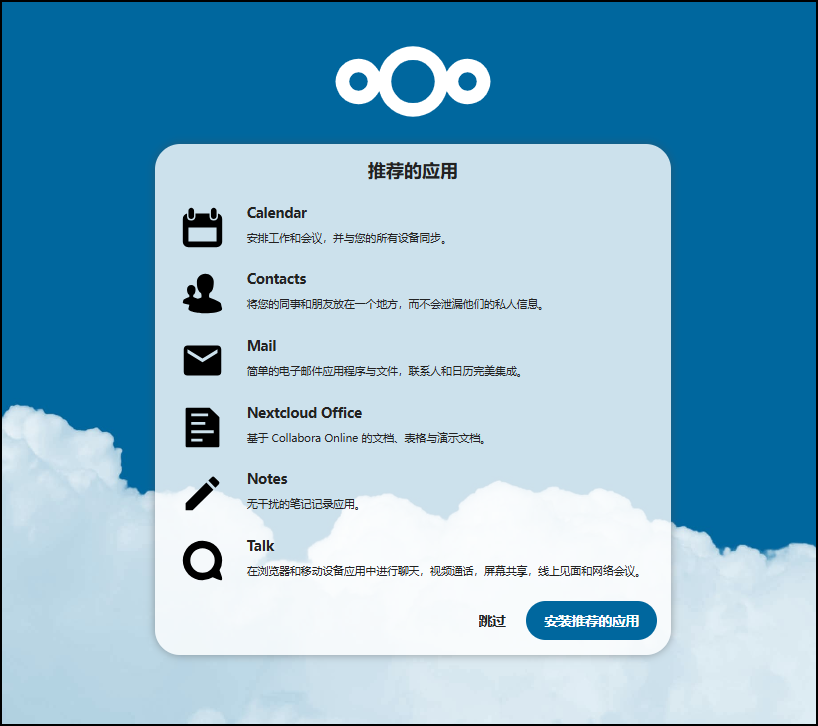Click the Notes pencil icon

pos(202,493)
